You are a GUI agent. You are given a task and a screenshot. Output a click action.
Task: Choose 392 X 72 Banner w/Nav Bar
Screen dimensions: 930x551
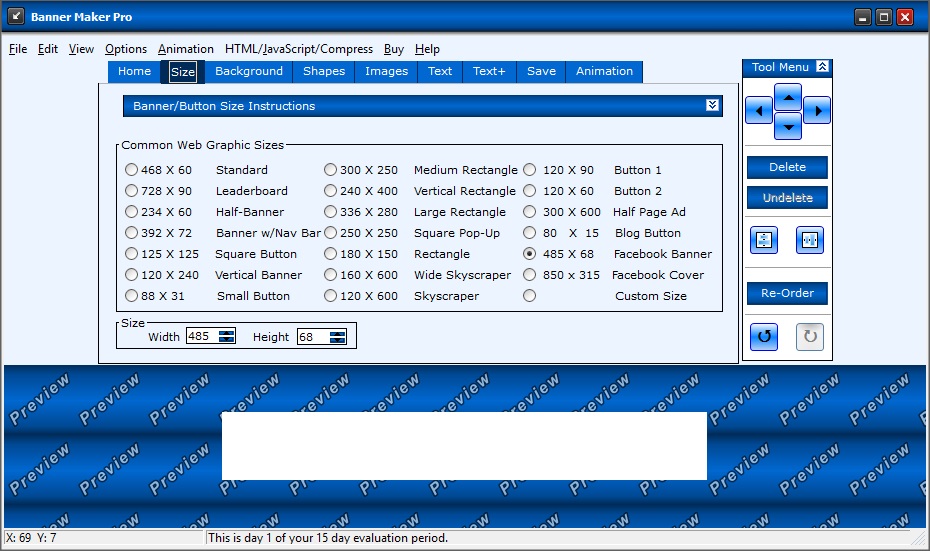(131, 232)
